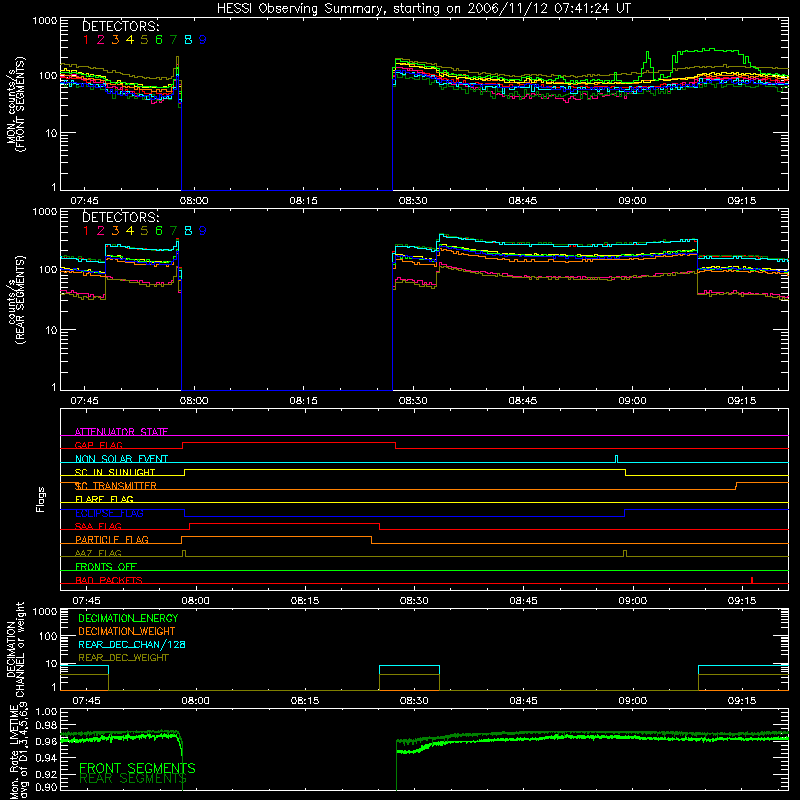Click the DETECTORS label in front segments panel

[x=121, y=26]
